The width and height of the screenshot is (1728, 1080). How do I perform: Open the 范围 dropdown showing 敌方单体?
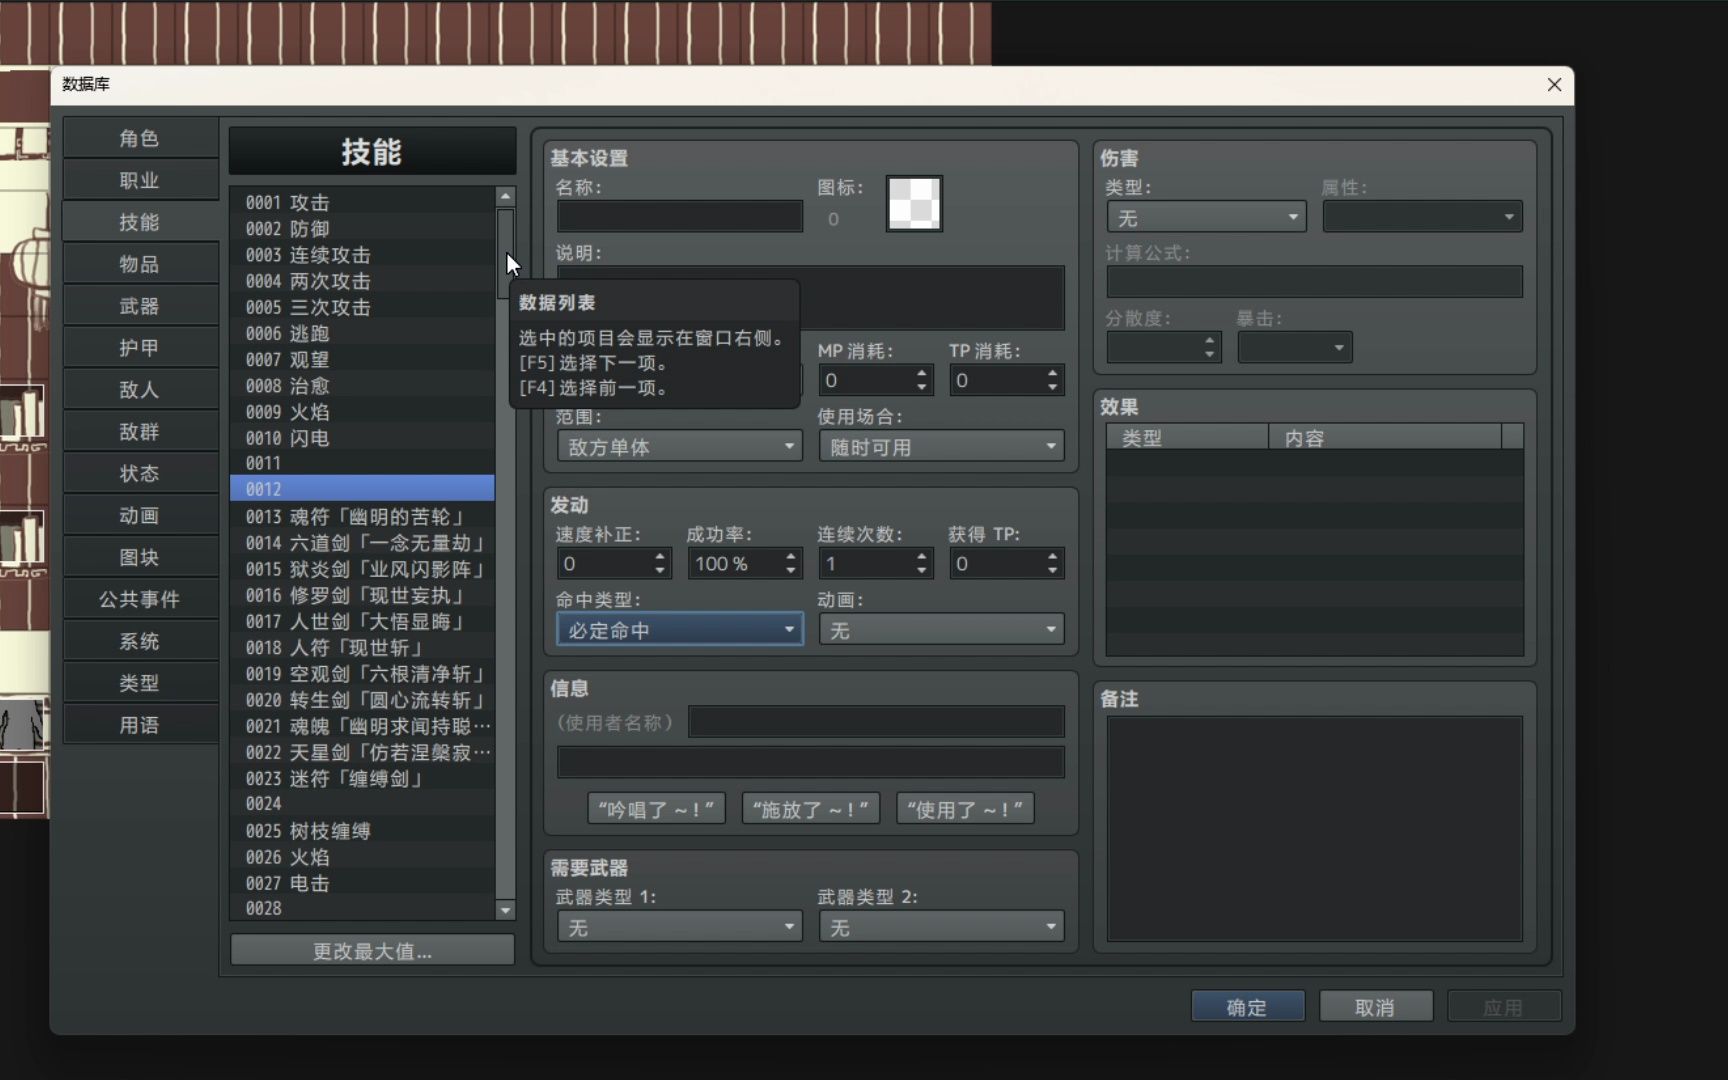[x=678, y=446]
